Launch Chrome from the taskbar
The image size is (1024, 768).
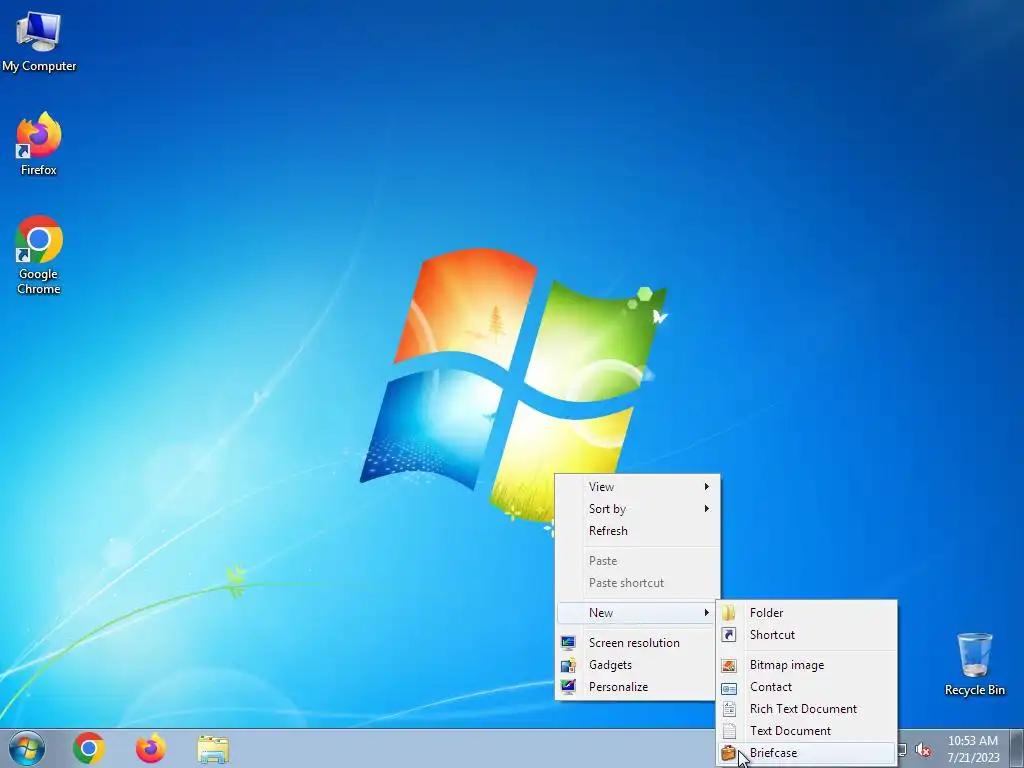(x=89, y=748)
